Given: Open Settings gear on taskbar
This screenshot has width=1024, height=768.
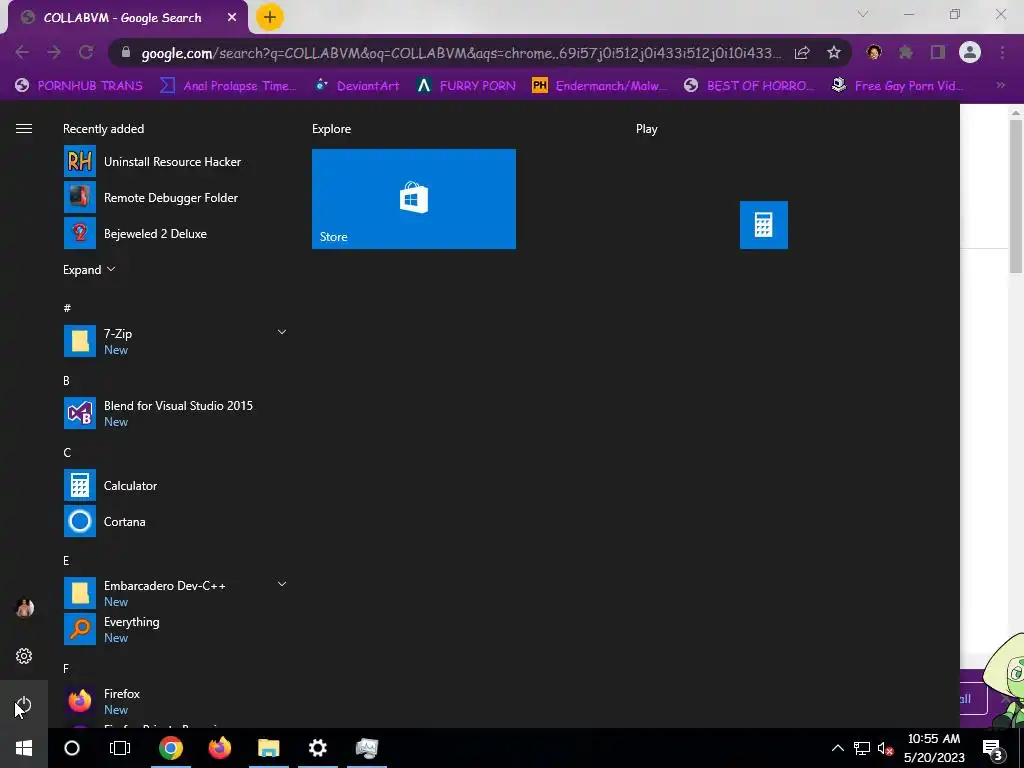Looking at the screenshot, I should pos(317,748).
